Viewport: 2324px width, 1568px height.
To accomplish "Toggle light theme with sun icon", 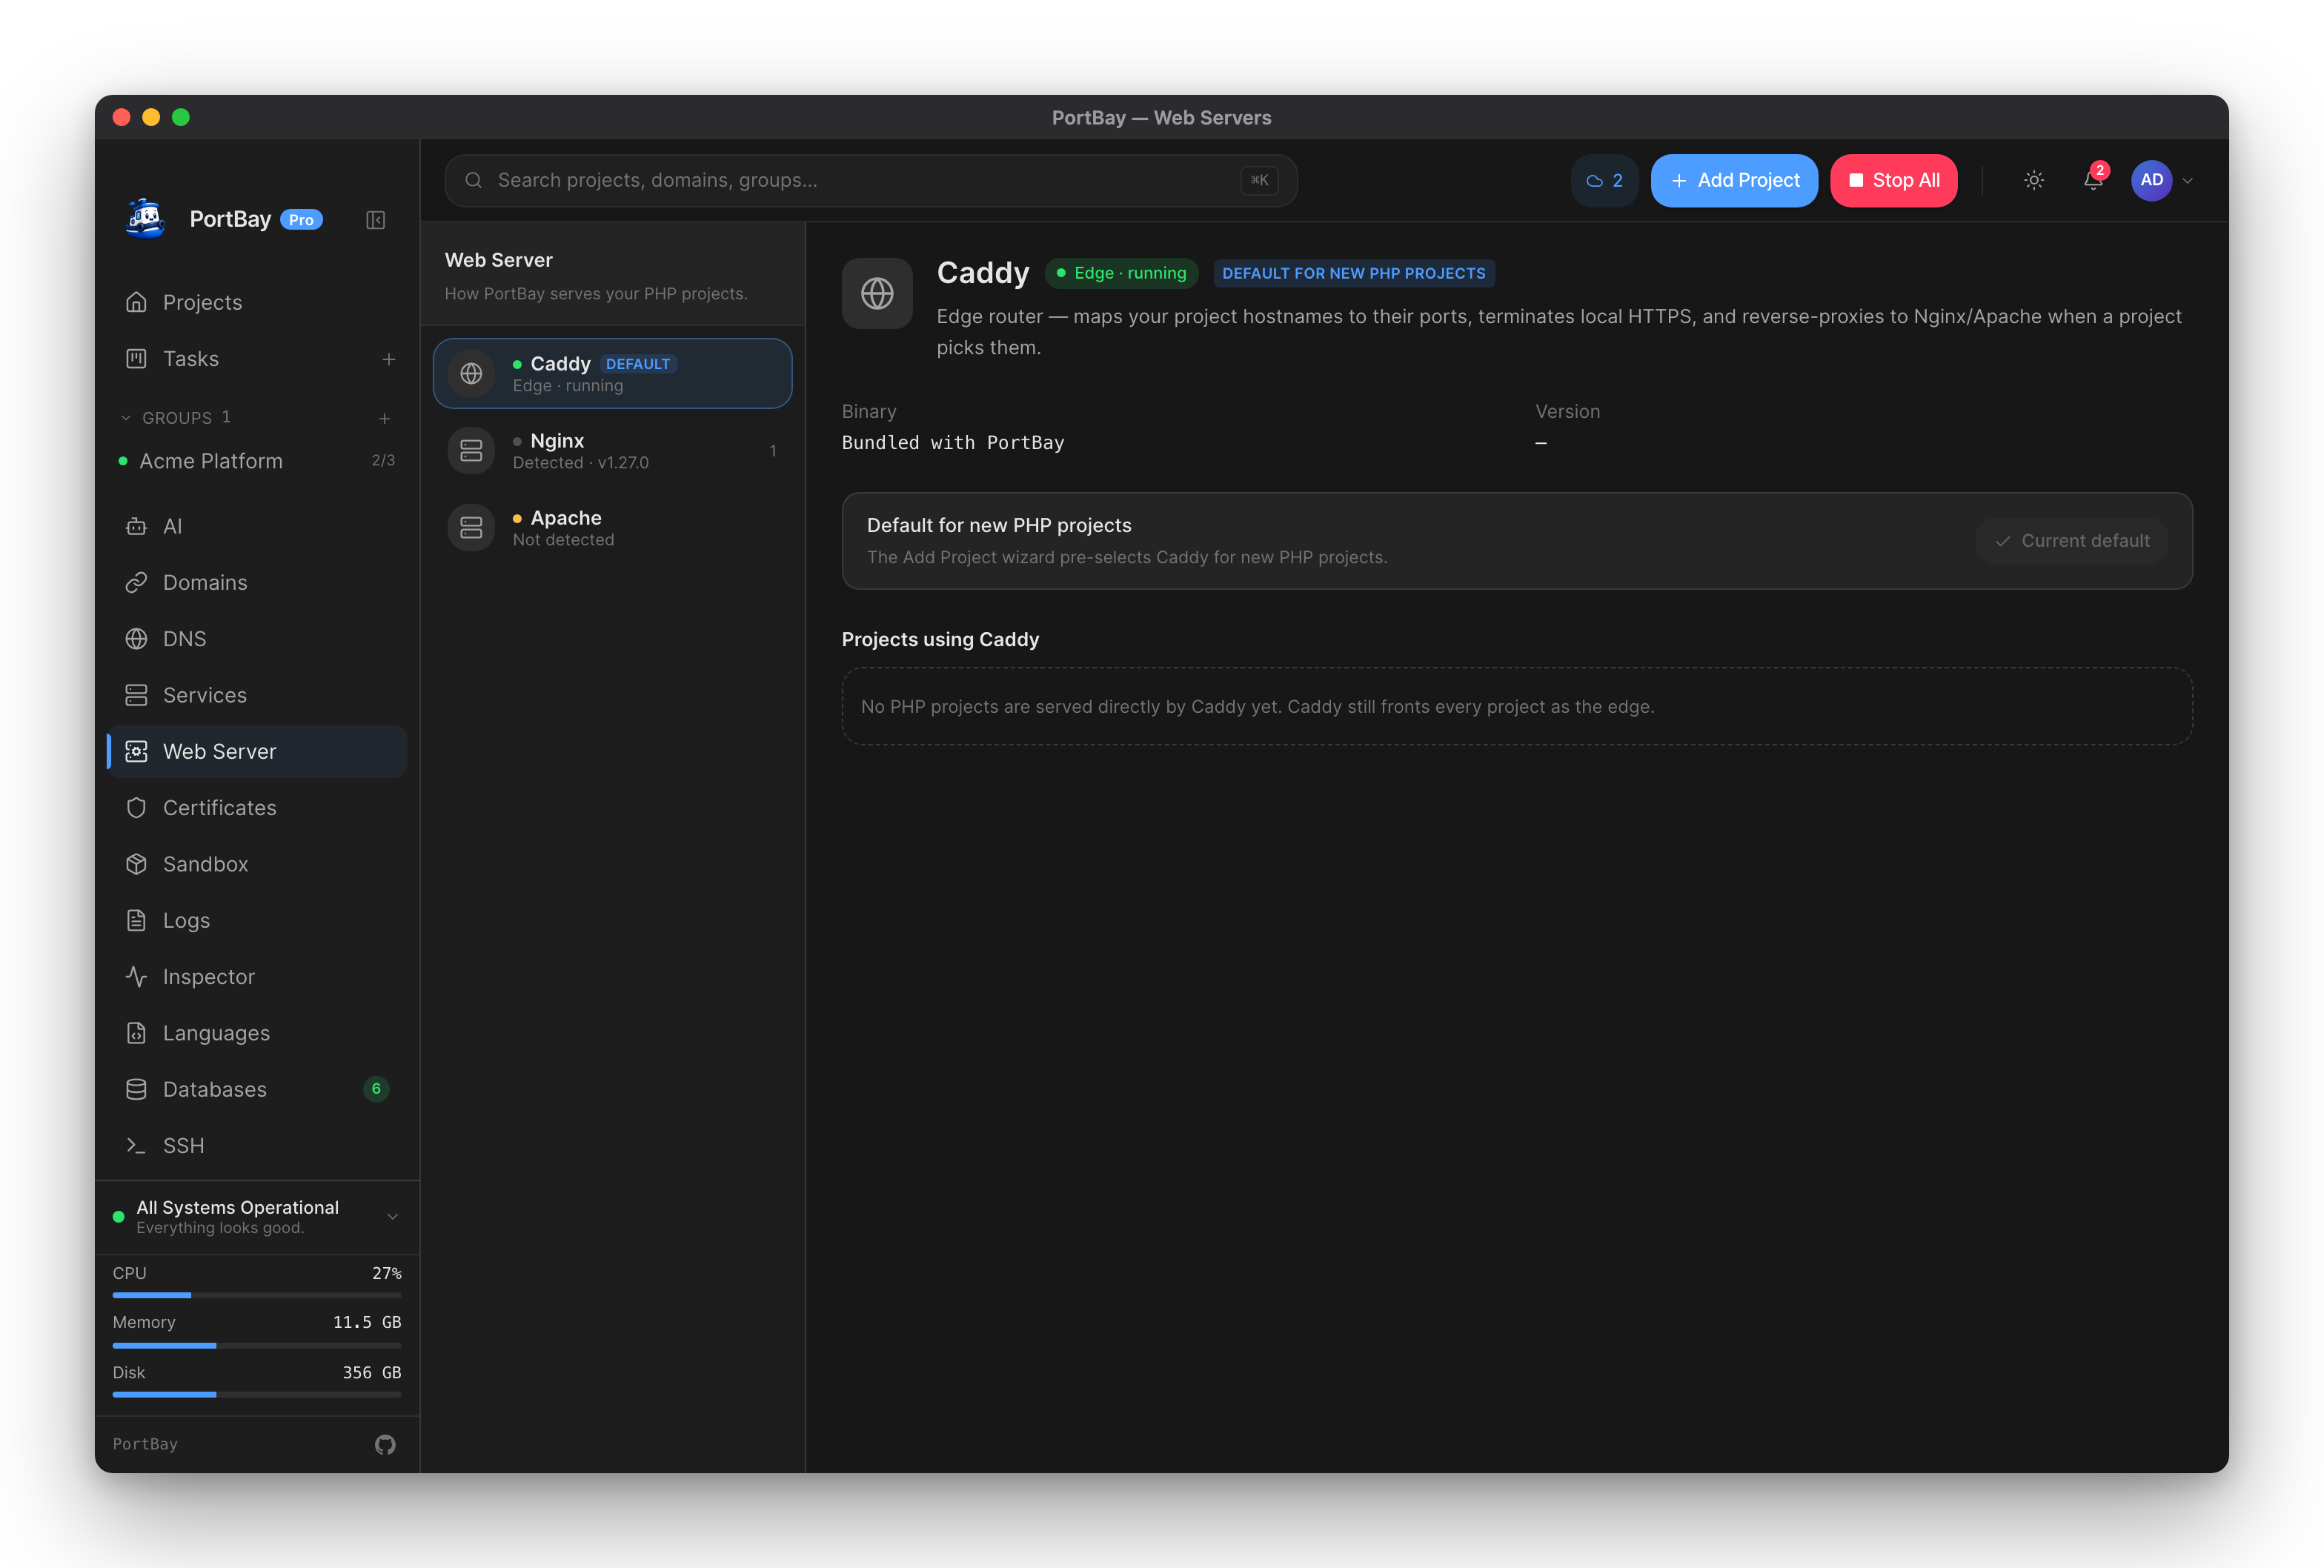I will pyautogui.click(x=2034, y=180).
